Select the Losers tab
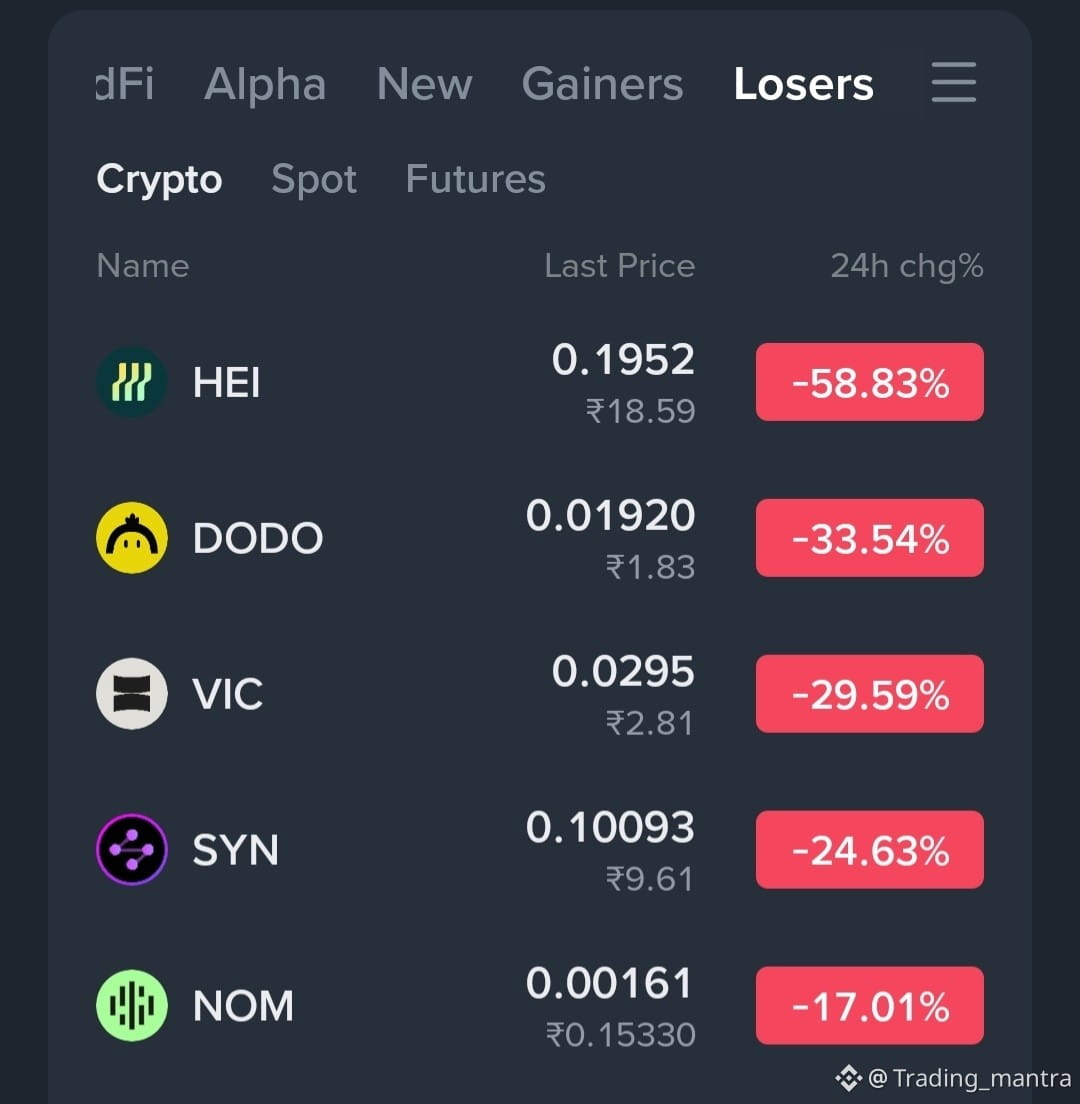Screen dimensions: 1080x1104 tap(803, 84)
